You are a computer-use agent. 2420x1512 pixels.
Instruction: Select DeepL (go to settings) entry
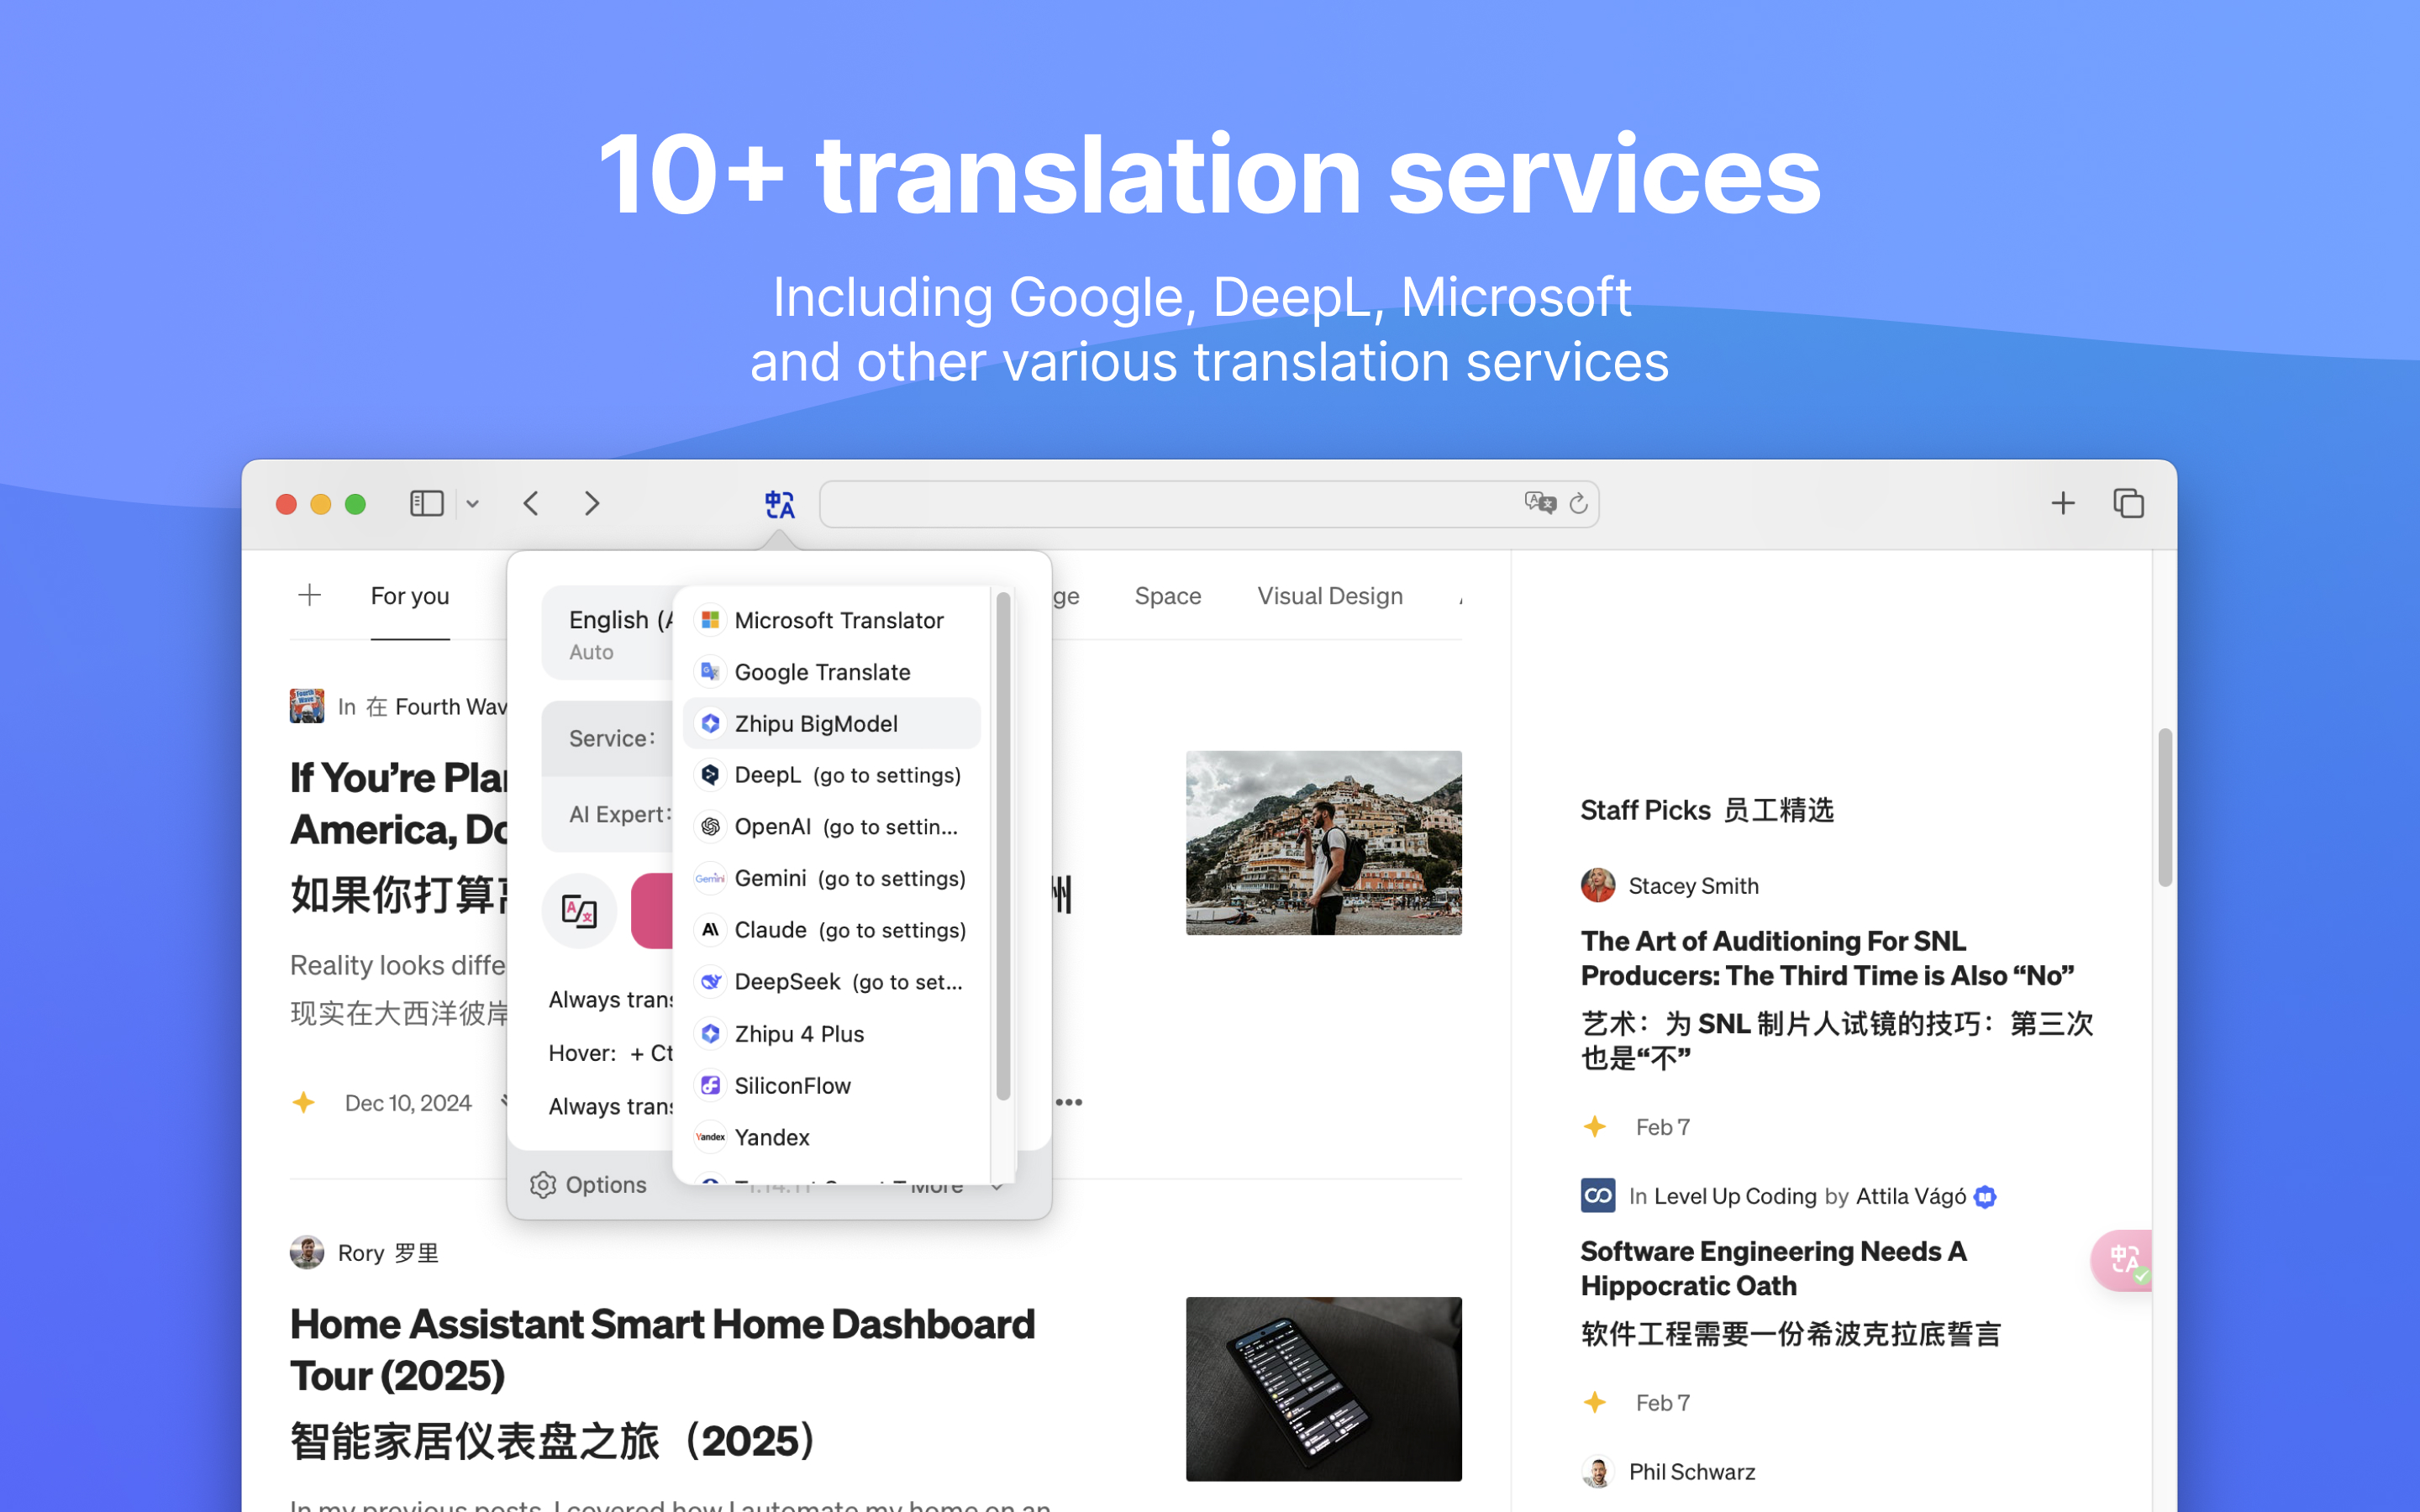(832, 775)
